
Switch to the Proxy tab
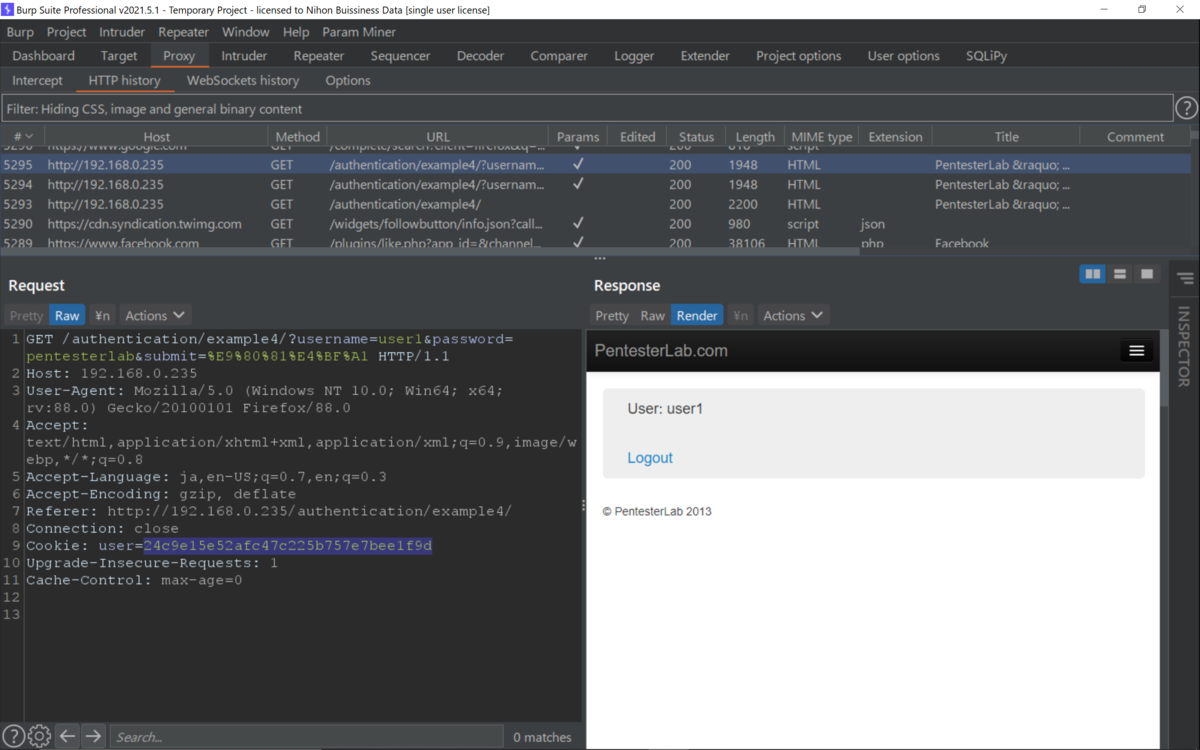click(179, 56)
